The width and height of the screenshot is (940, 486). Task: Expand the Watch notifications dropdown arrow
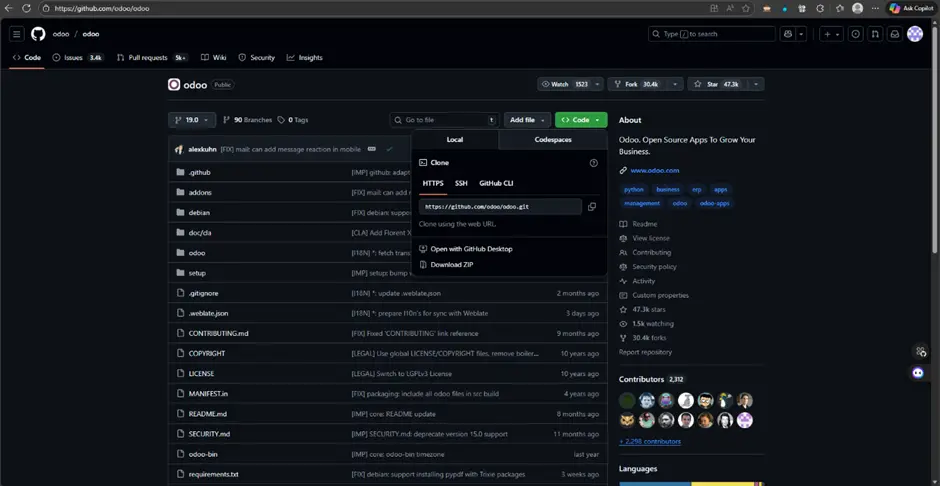point(597,84)
